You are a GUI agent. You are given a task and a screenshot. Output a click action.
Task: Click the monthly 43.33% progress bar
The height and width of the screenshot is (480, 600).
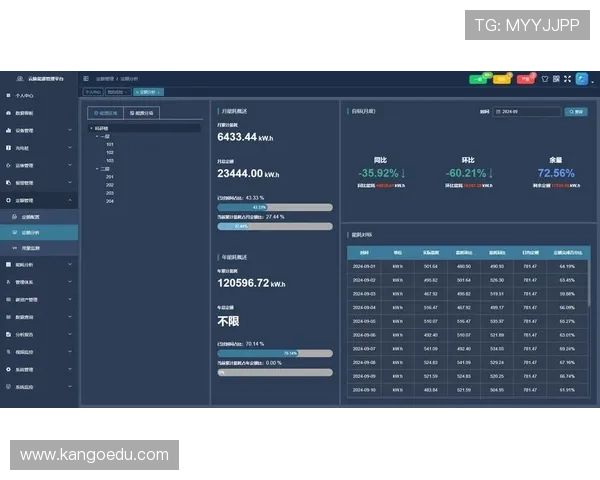275,207
